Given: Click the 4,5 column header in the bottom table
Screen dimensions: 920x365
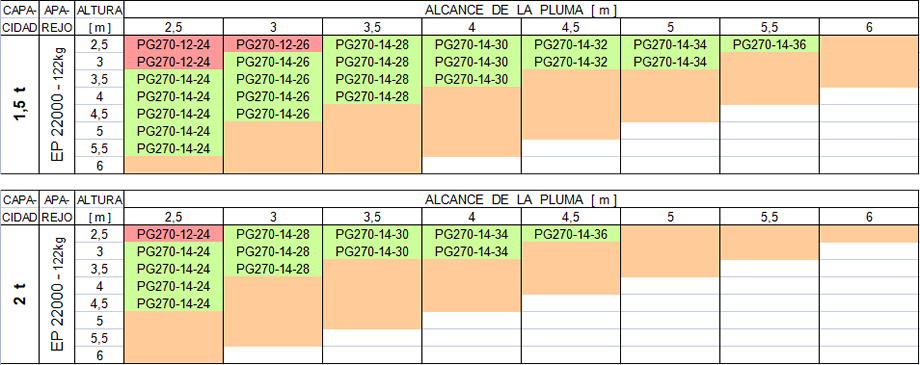Looking at the screenshot, I should click(570, 217).
